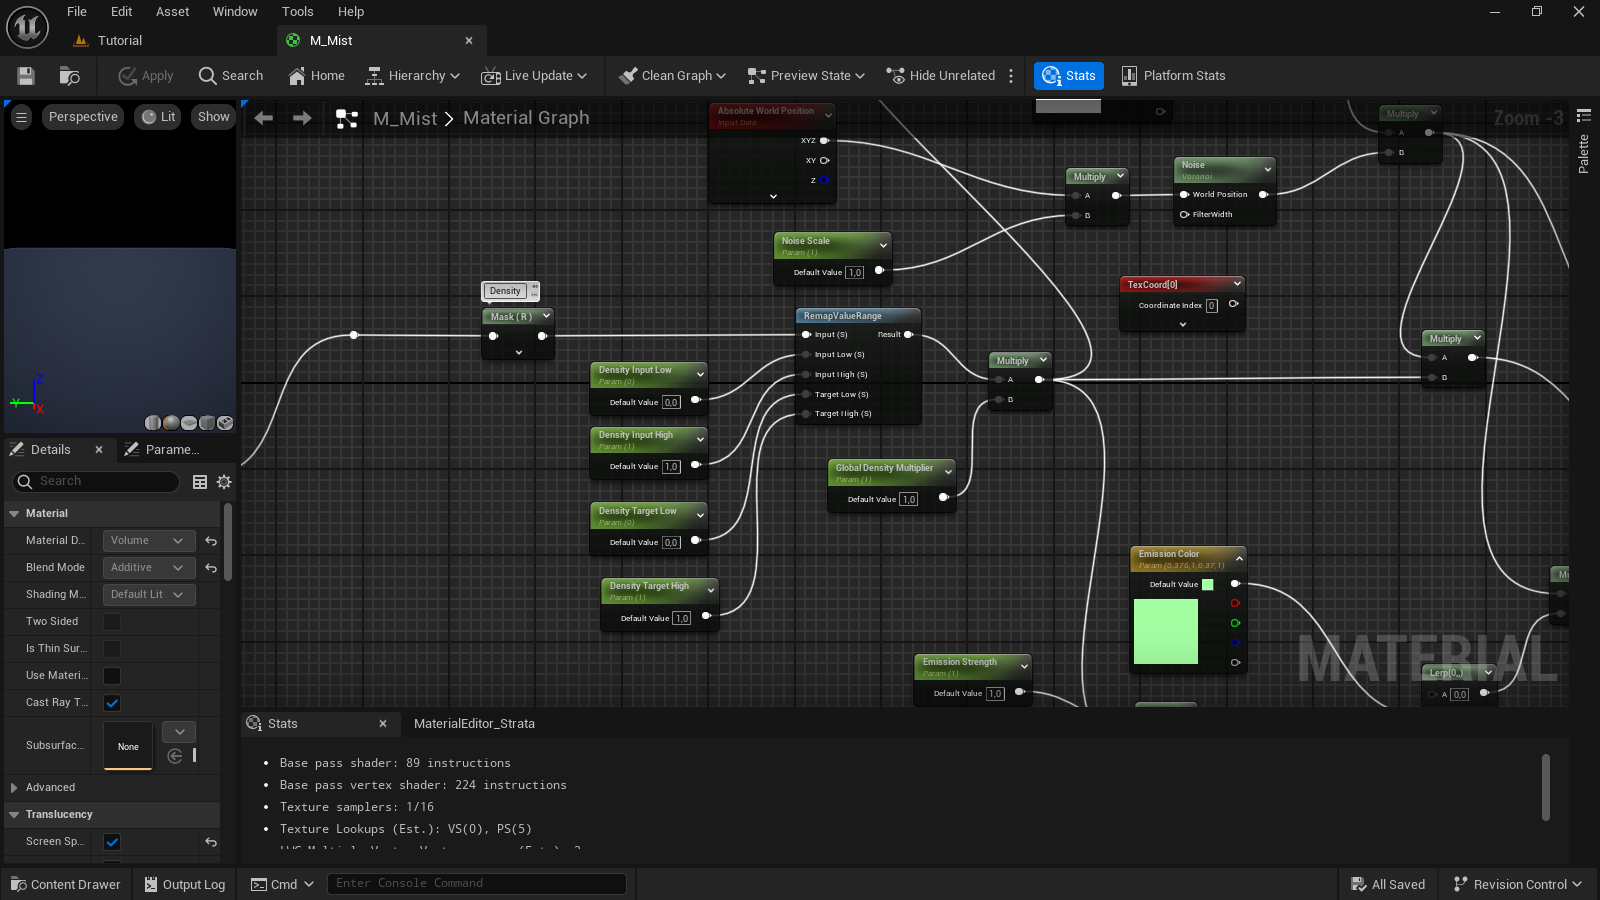Open the Material Domain Volume dropdown
The height and width of the screenshot is (900, 1600).
148,541
